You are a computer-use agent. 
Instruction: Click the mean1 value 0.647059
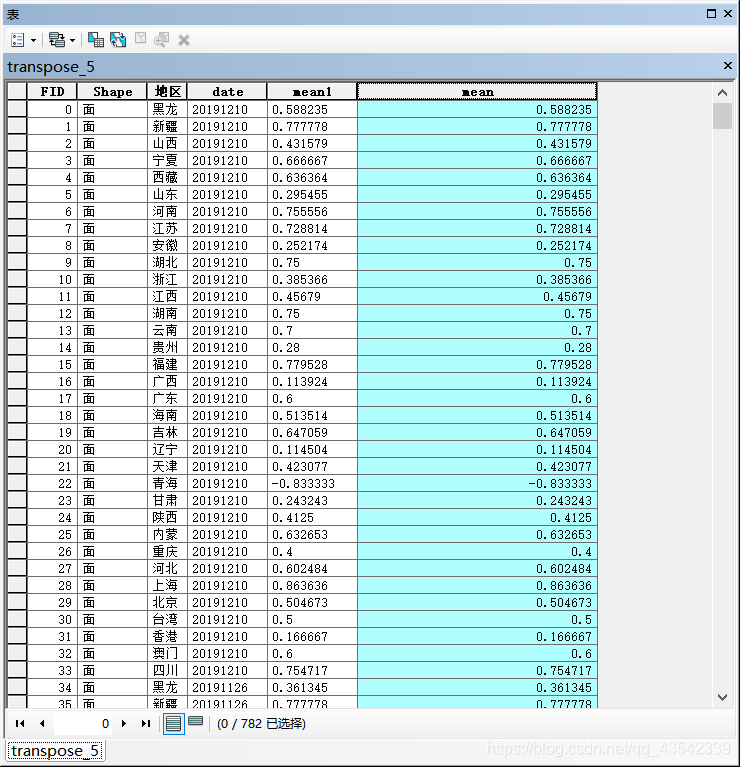coord(312,432)
